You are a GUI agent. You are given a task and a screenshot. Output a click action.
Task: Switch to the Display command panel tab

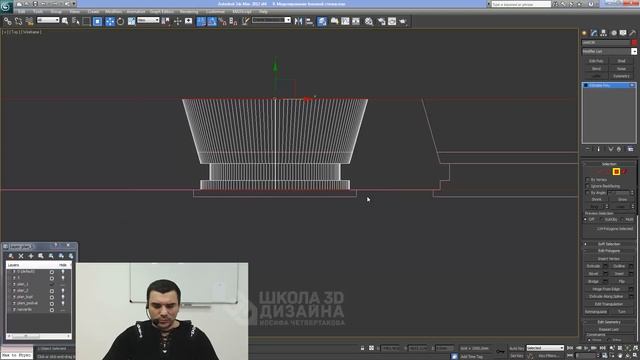click(x=623, y=33)
